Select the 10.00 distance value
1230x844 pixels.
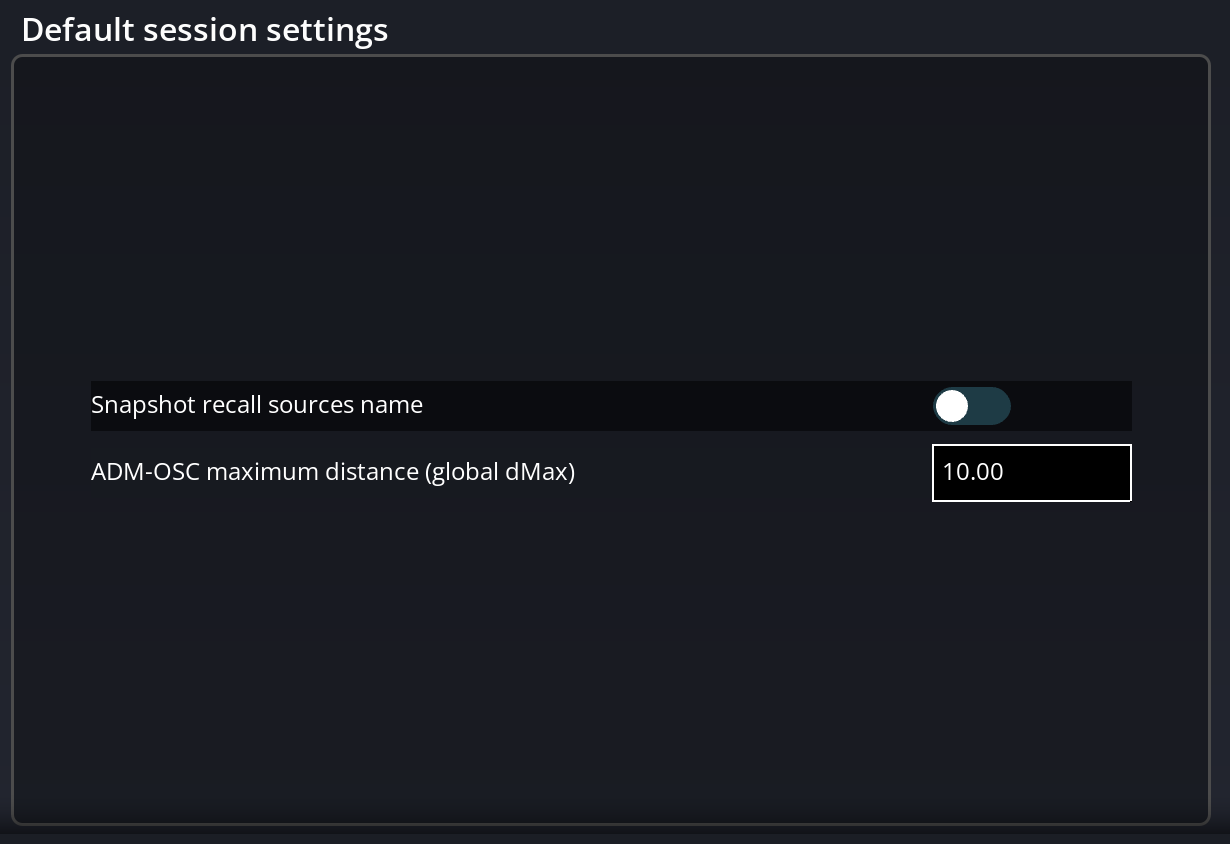[x=972, y=472]
